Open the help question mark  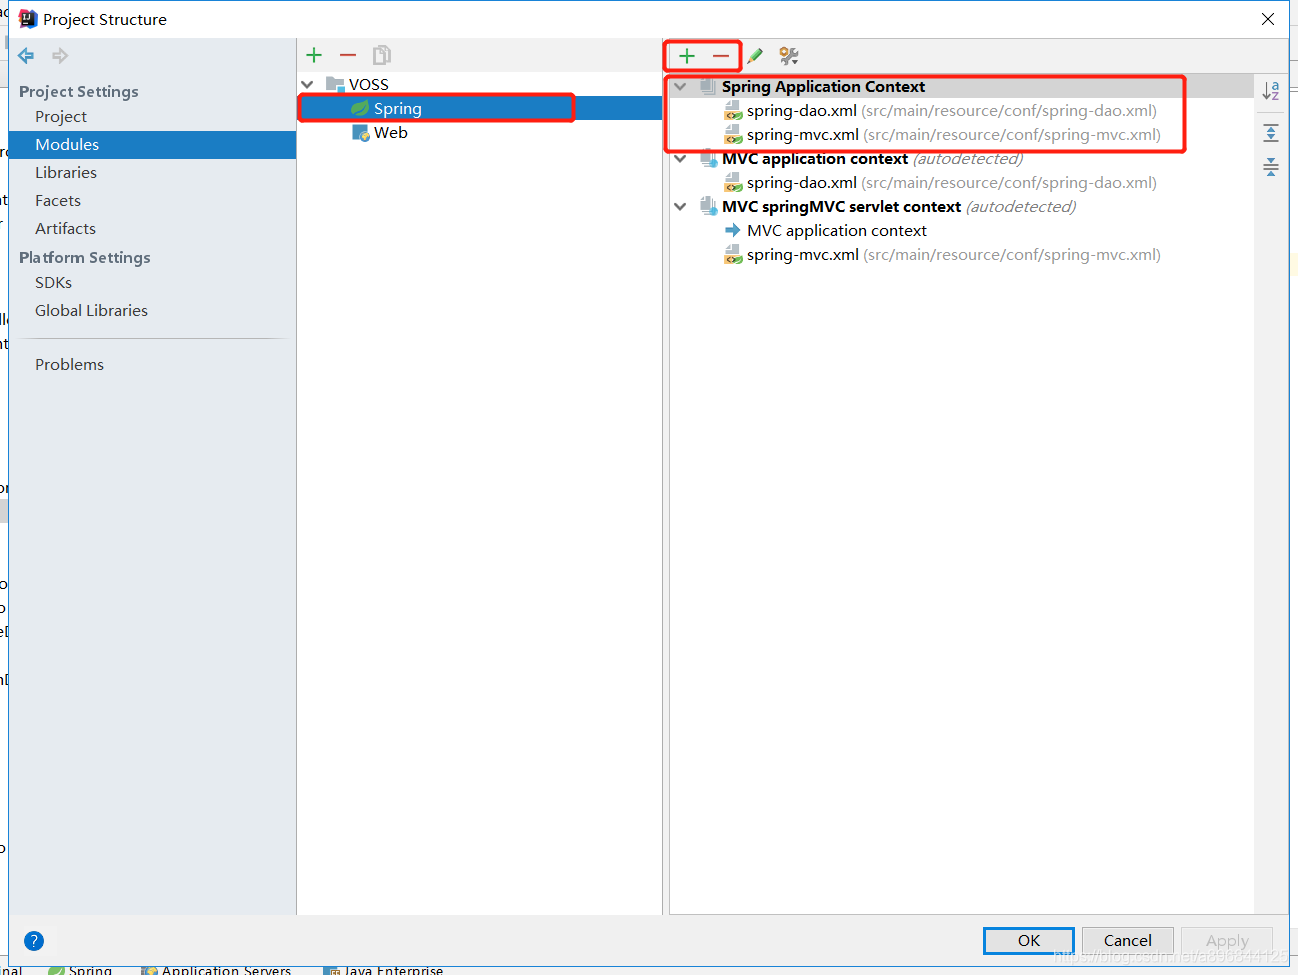coord(34,941)
